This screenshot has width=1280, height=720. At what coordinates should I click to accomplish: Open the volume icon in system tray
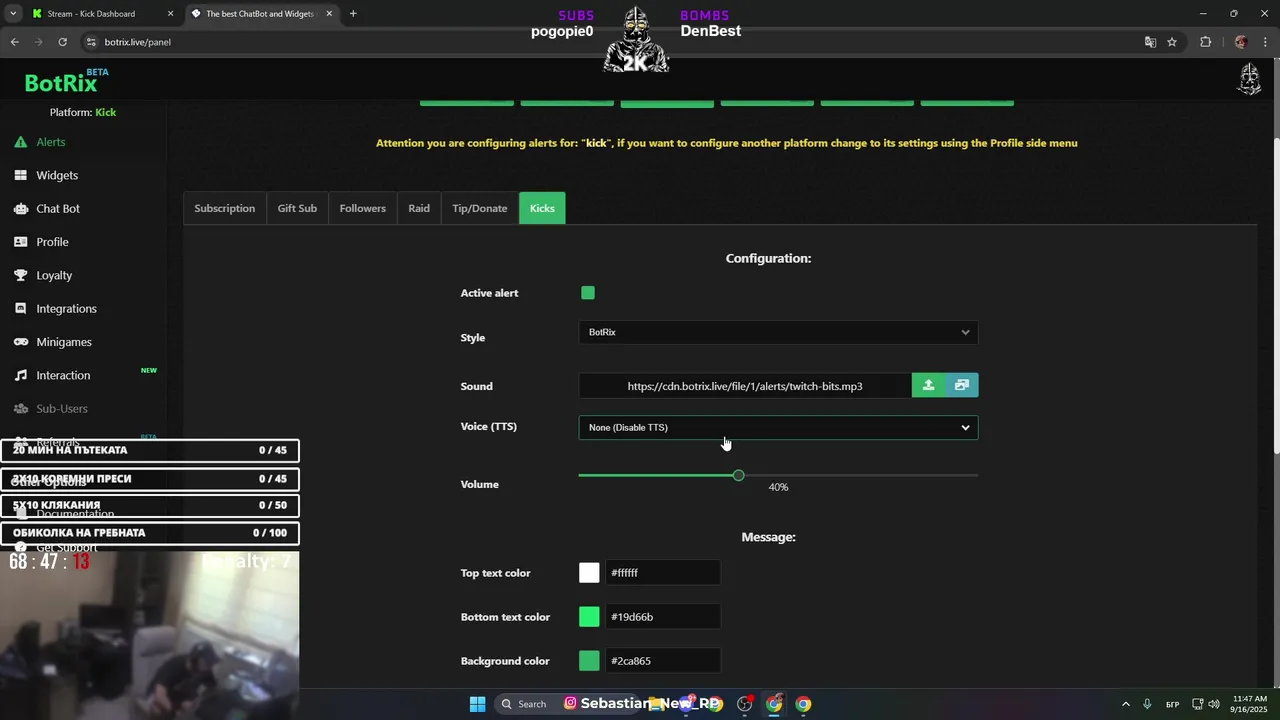click(1214, 704)
